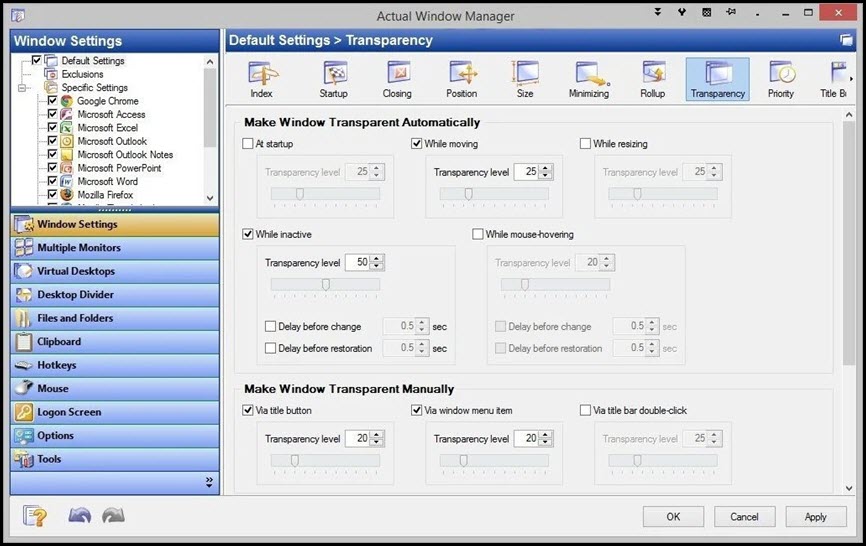Screen dimensions: 866x546
Task: Click the Exclusions icon in tree
Action: coord(51,74)
